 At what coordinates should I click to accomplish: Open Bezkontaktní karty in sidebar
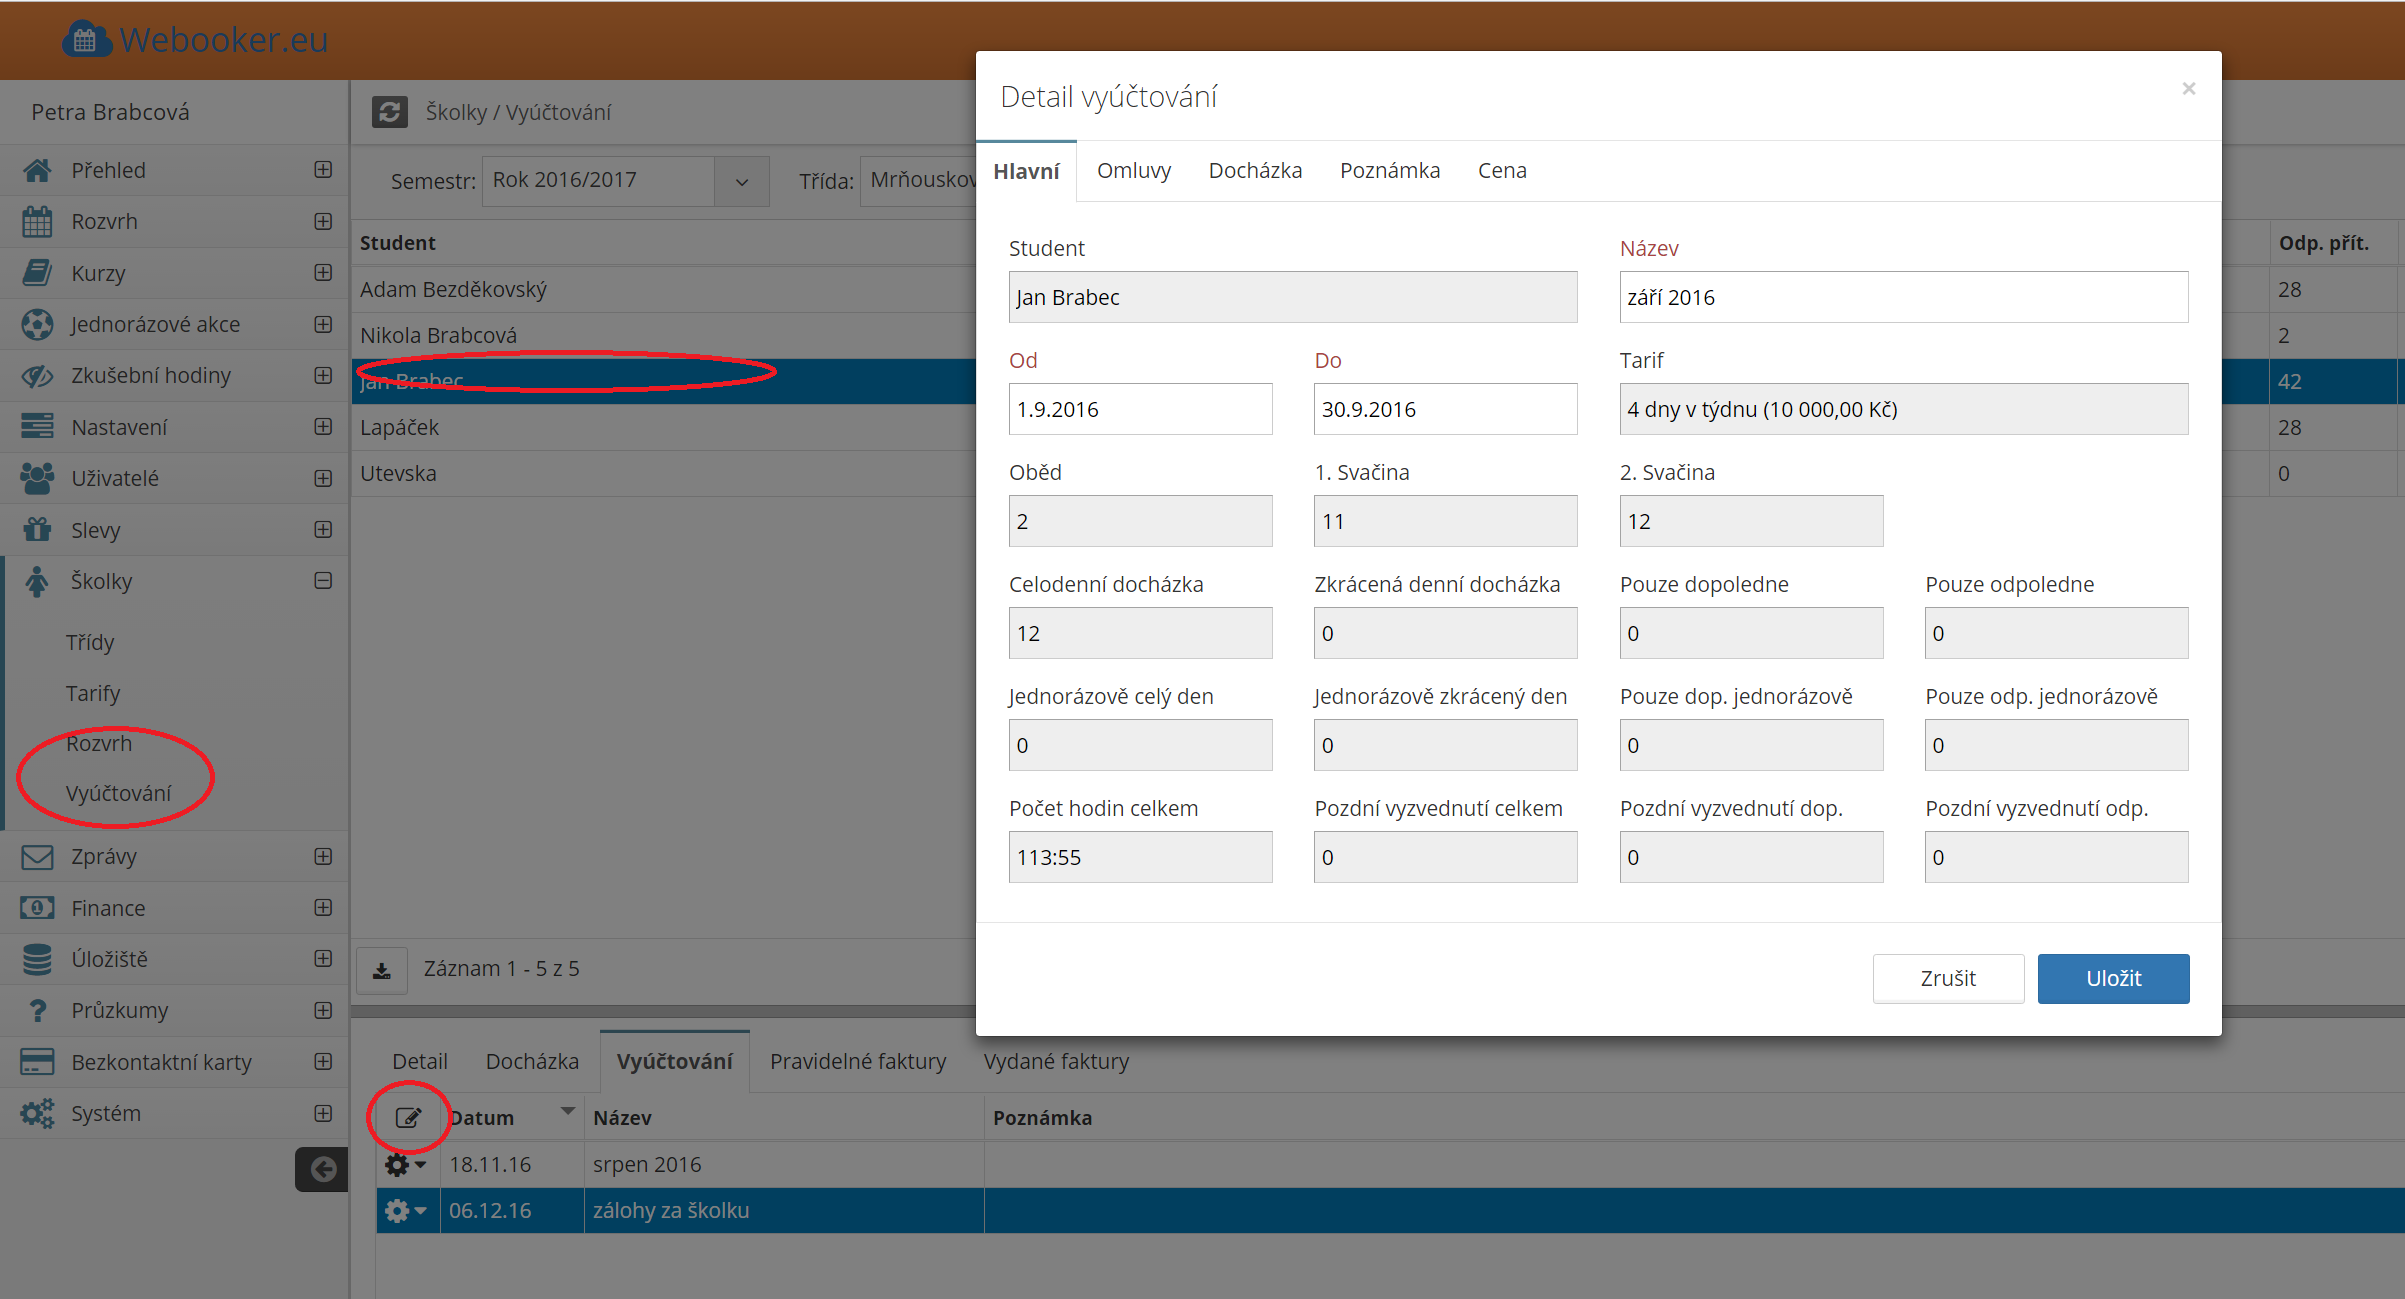[161, 1062]
